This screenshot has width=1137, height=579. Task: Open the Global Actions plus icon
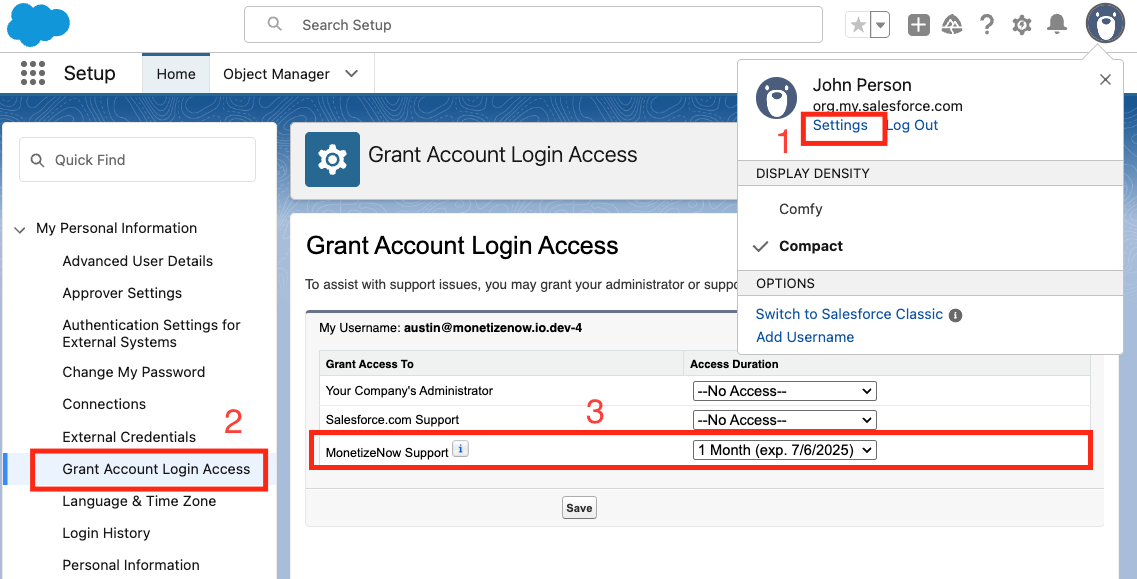pyautogui.click(x=919, y=25)
